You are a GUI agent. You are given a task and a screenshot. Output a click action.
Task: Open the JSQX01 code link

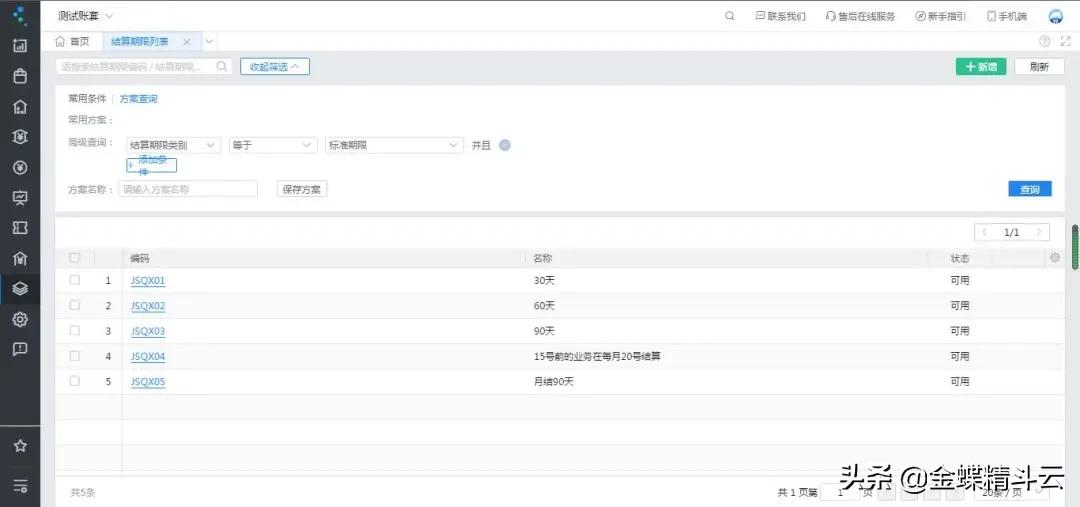pyautogui.click(x=148, y=280)
